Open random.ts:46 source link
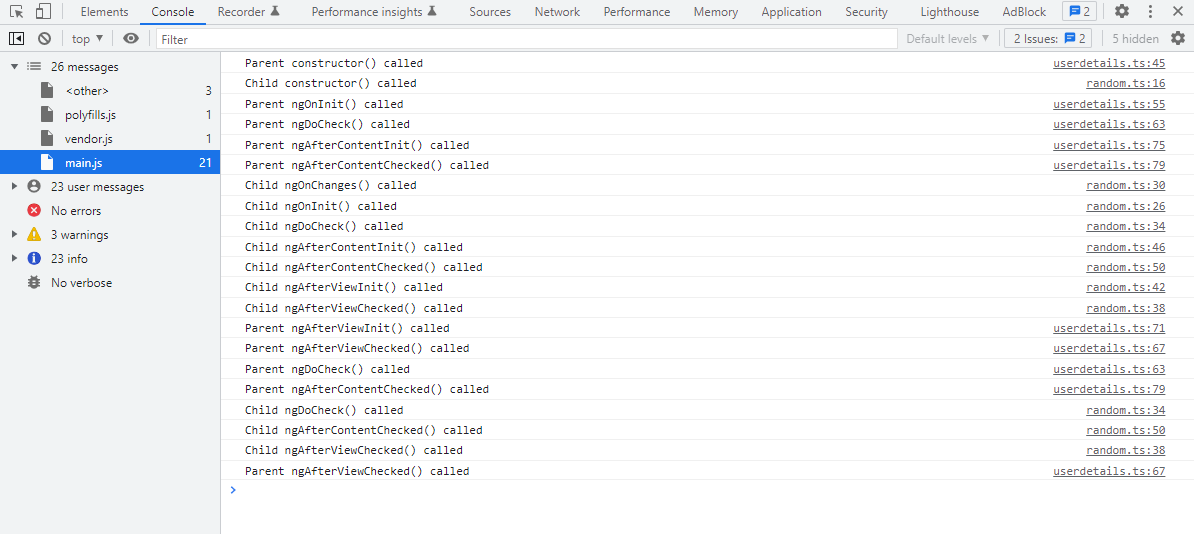This screenshot has width=1194, height=534. click(1125, 247)
